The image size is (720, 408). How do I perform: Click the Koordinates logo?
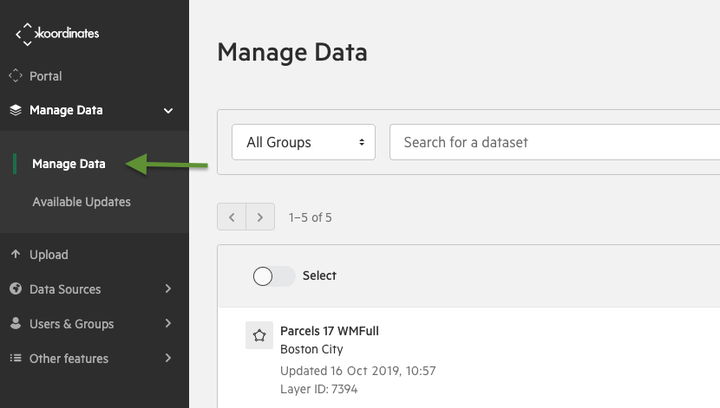tap(57, 34)
